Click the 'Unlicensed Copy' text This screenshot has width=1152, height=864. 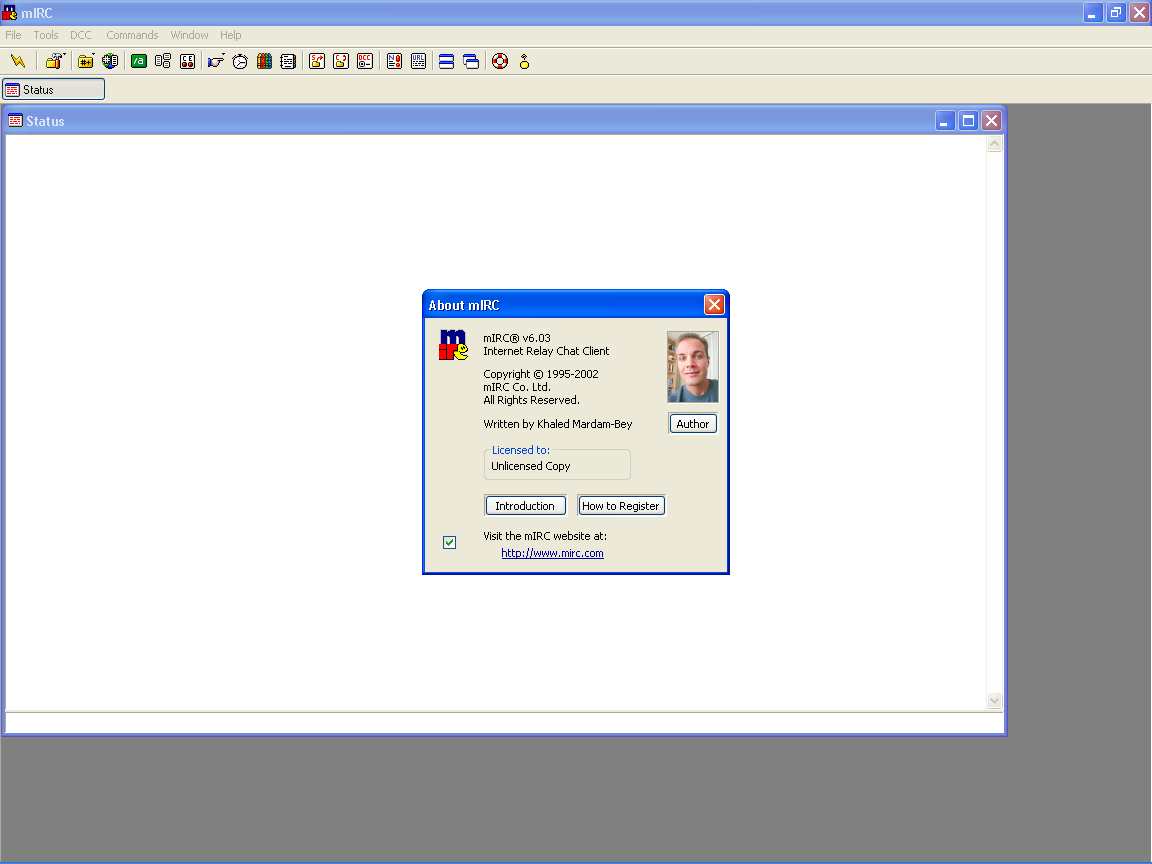click(530, 466)
